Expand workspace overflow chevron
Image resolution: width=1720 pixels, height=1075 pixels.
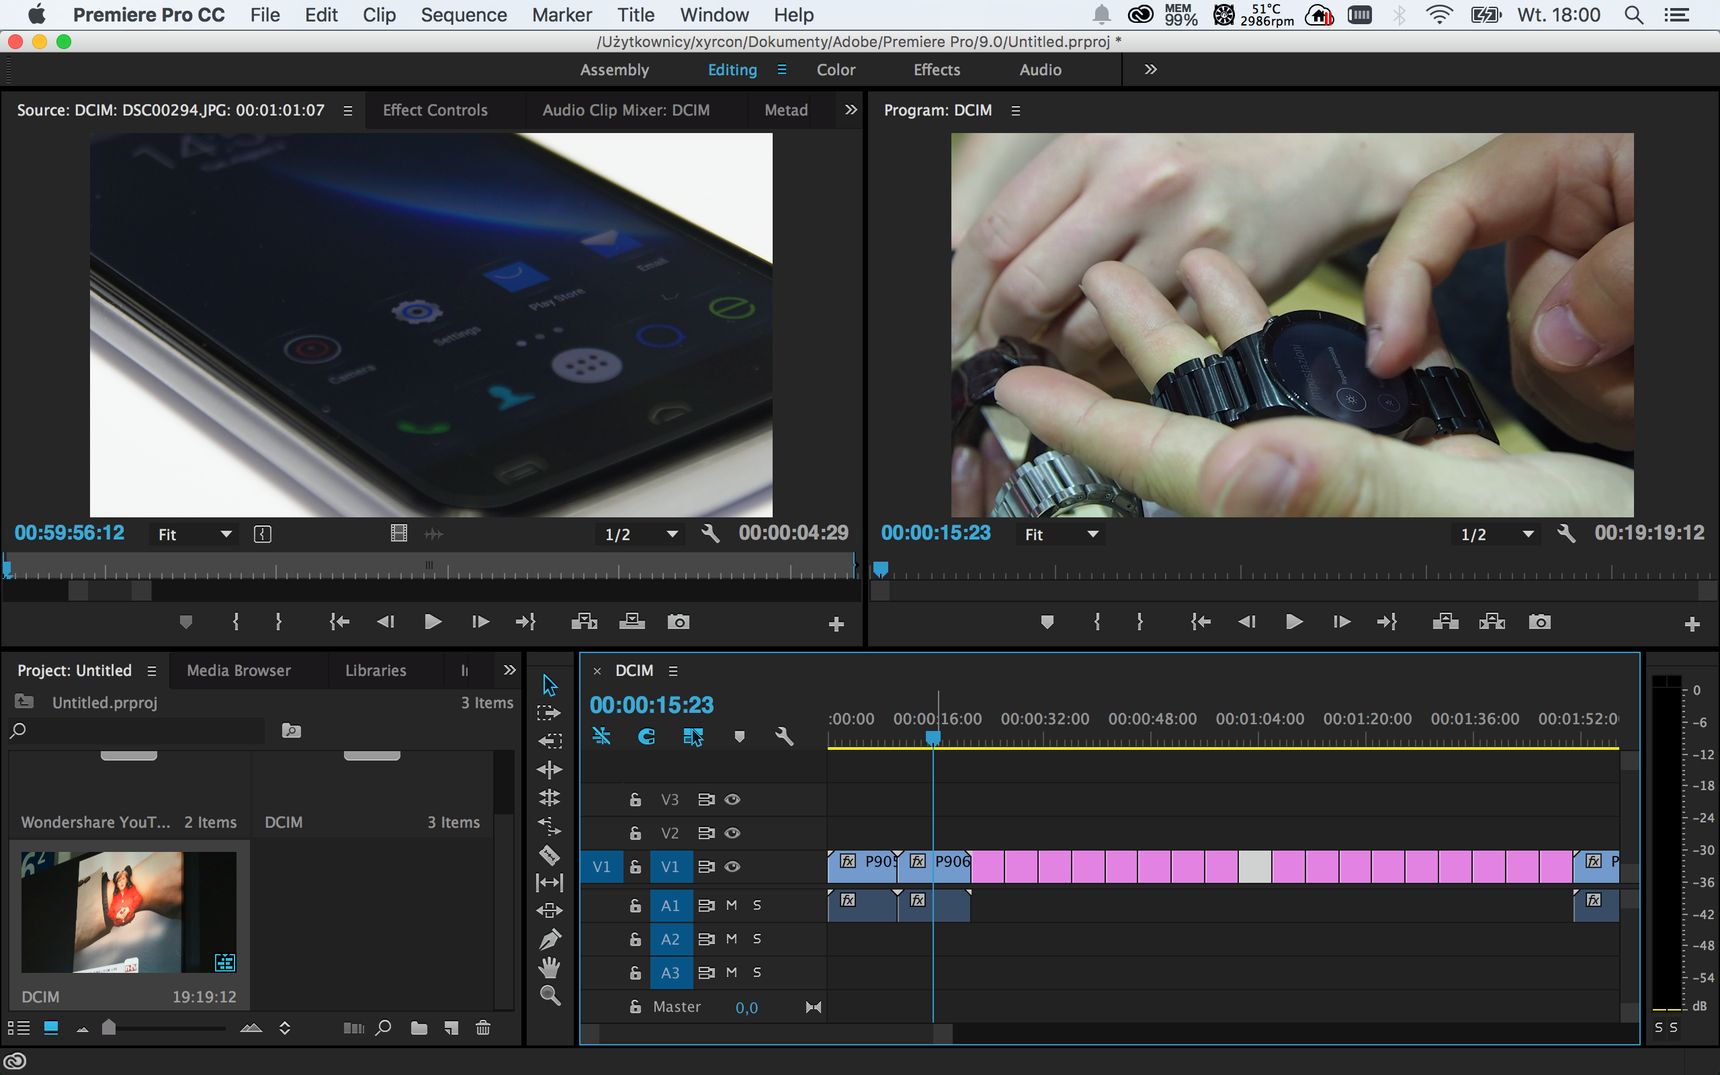click(1150, 69)
